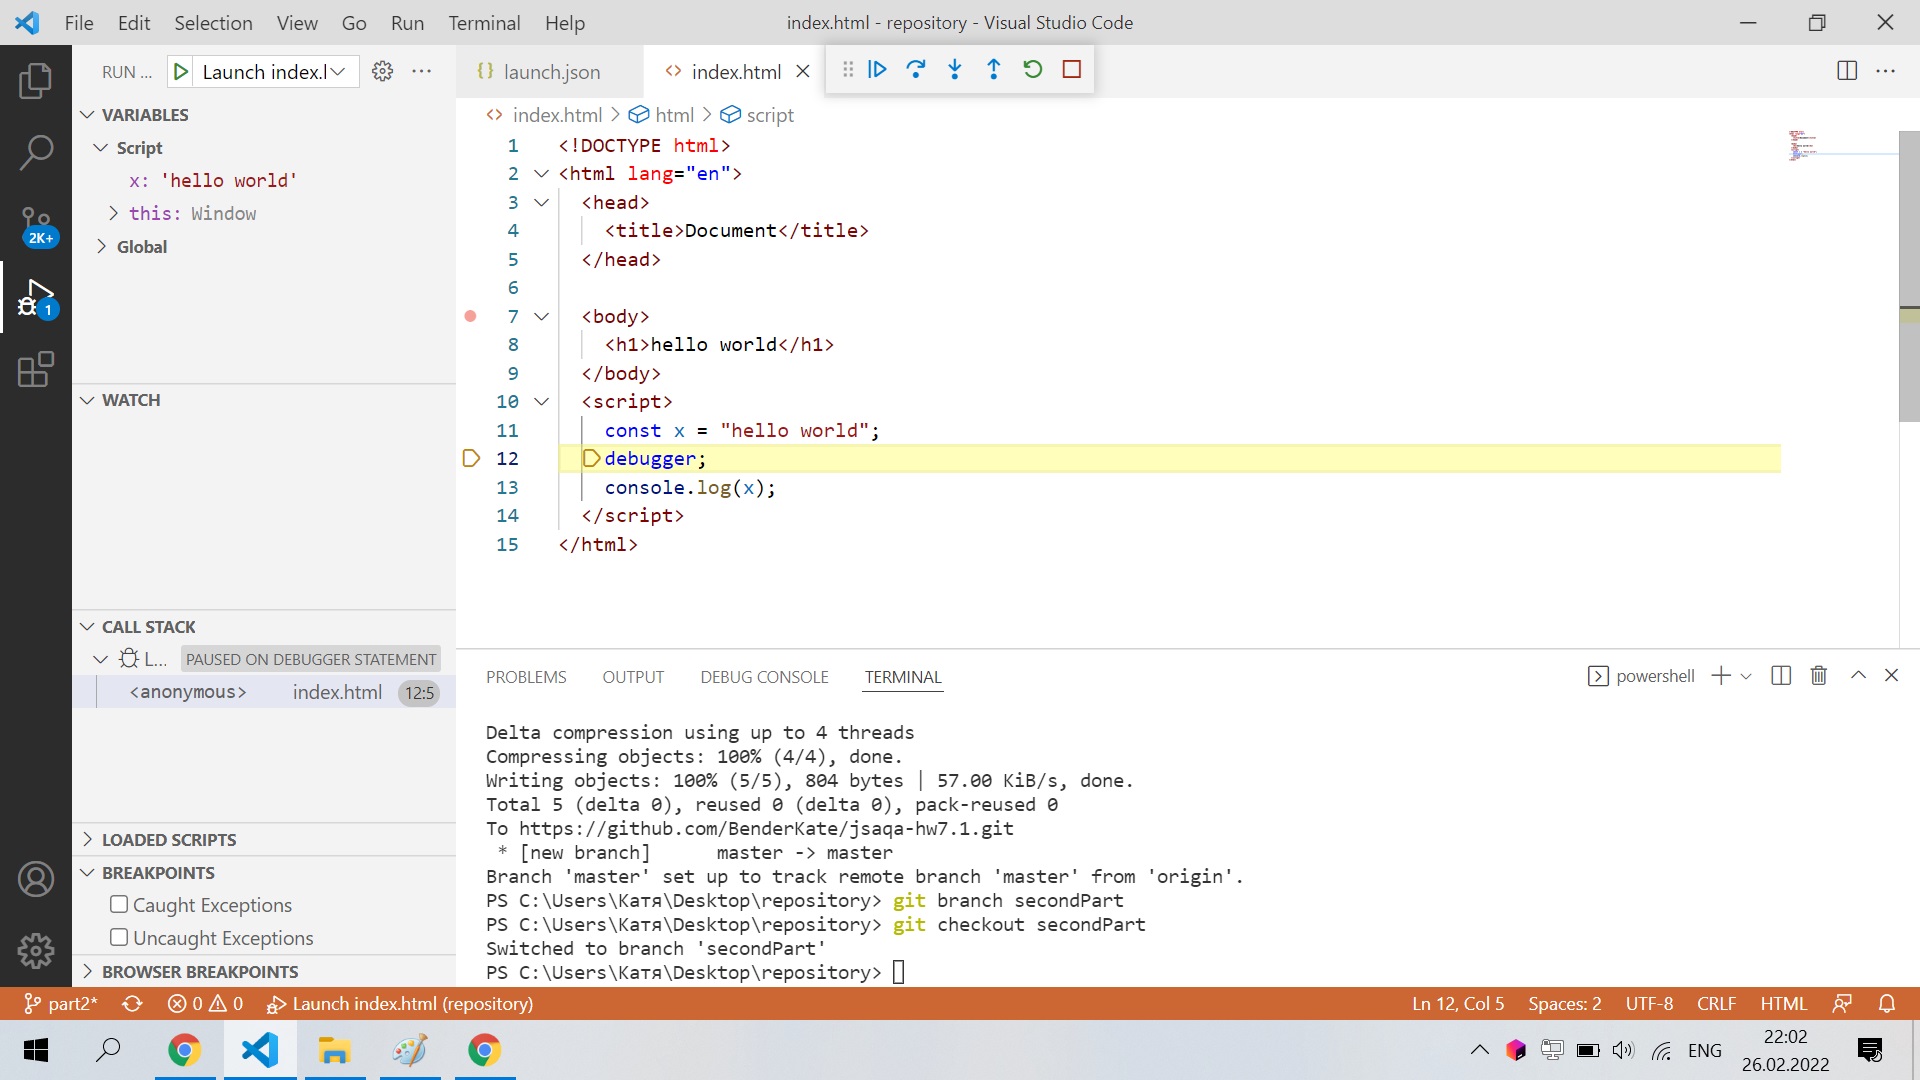Image resolution: width=1920 pixels, height=1080 pixels.
Task: Kill terminal using trash icon
Action: pos(1819,676)
